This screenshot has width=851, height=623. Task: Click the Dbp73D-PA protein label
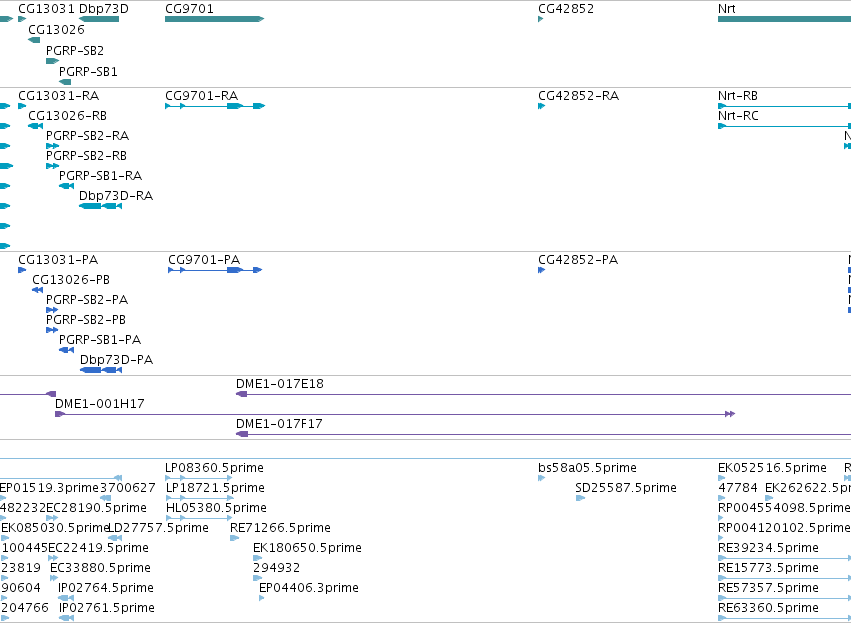[116, 360]
